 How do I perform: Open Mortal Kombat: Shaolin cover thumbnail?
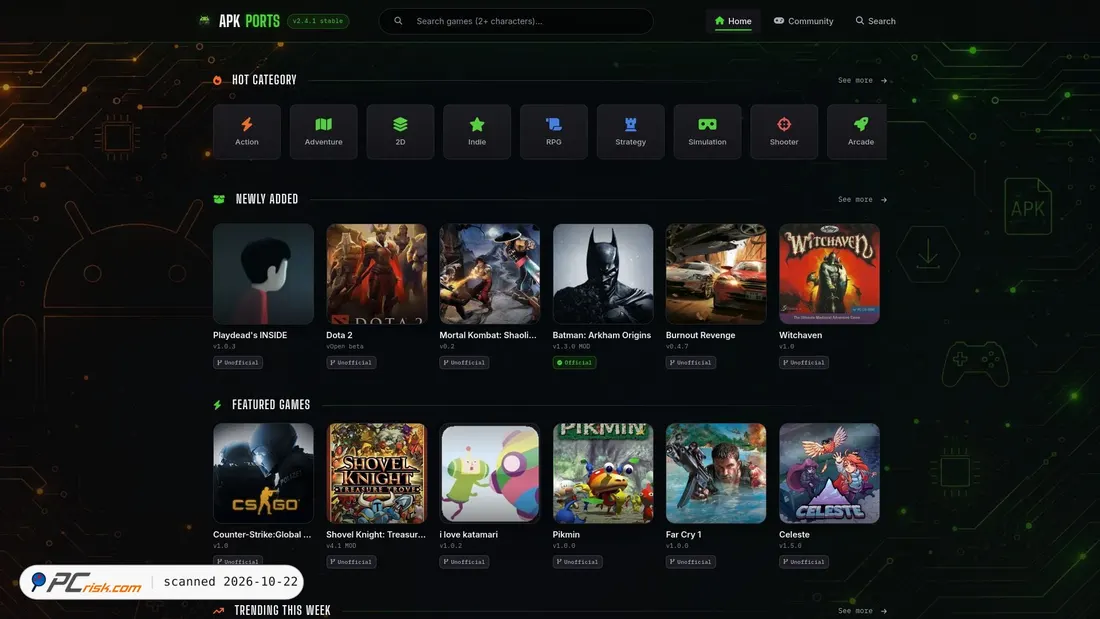coord(490,274)
